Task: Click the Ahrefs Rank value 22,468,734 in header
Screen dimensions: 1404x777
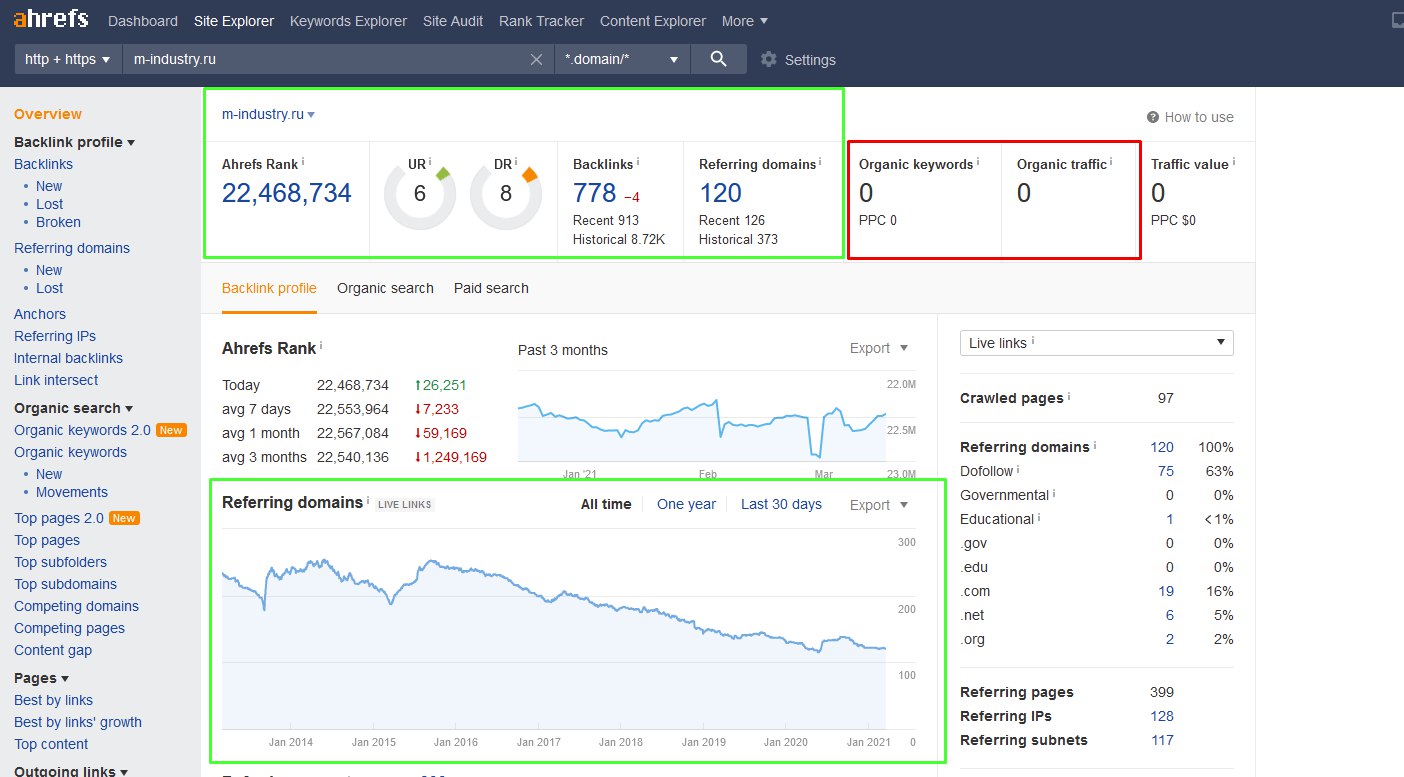Action: (287, 193)
